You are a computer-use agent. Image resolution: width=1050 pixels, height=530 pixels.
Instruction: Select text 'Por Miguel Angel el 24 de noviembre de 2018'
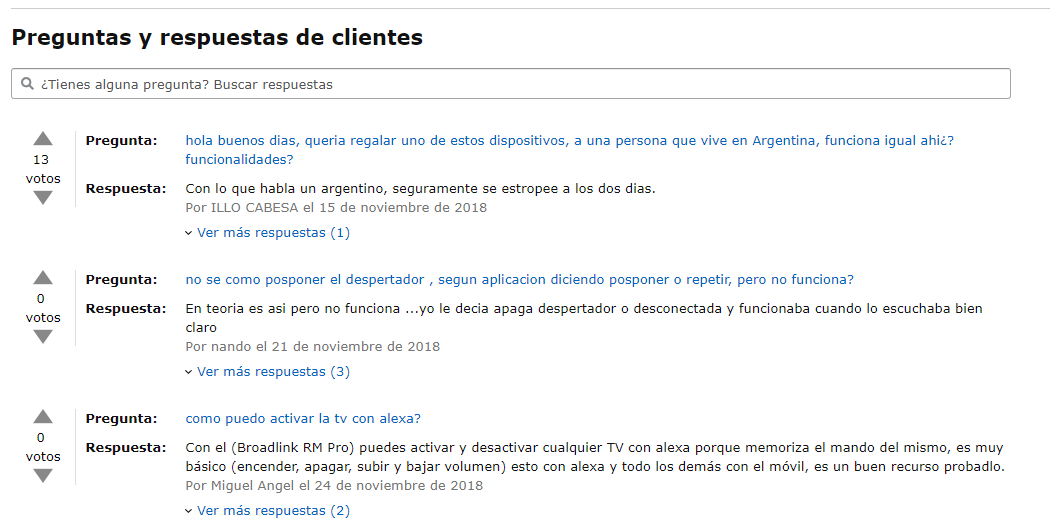334,486
